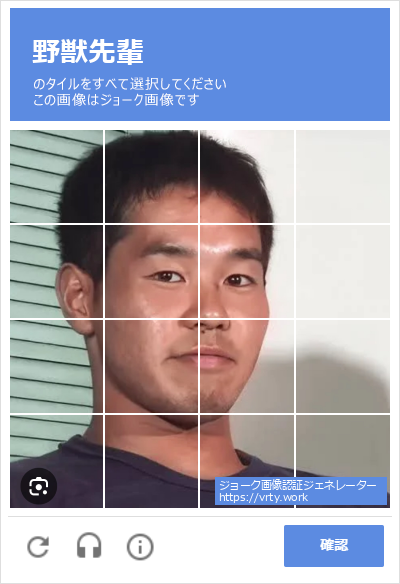
Task: Pick the tile showing top of hair and left forehead
Action: tap(152, 177)
